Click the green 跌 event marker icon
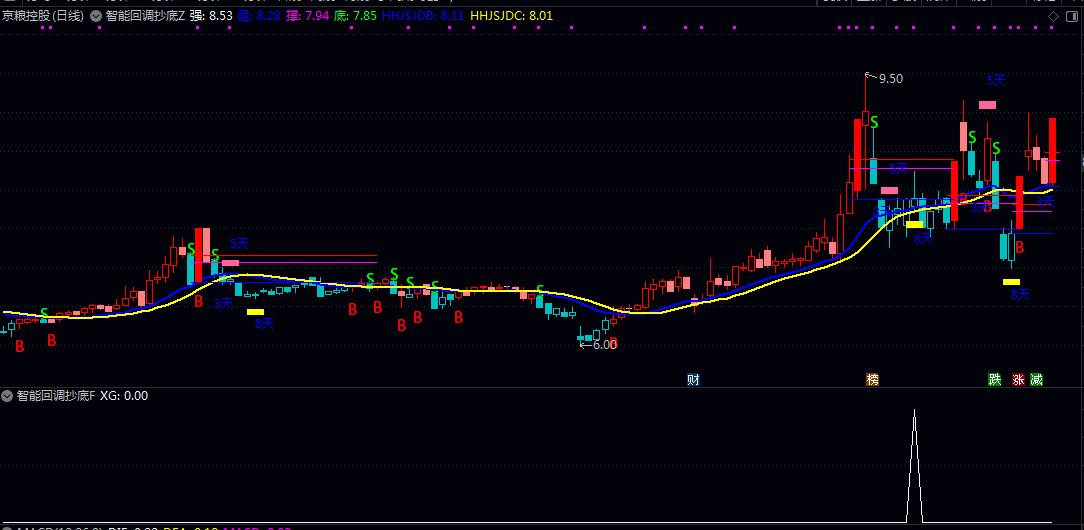The image size is (1084, 530). (995, 380)
